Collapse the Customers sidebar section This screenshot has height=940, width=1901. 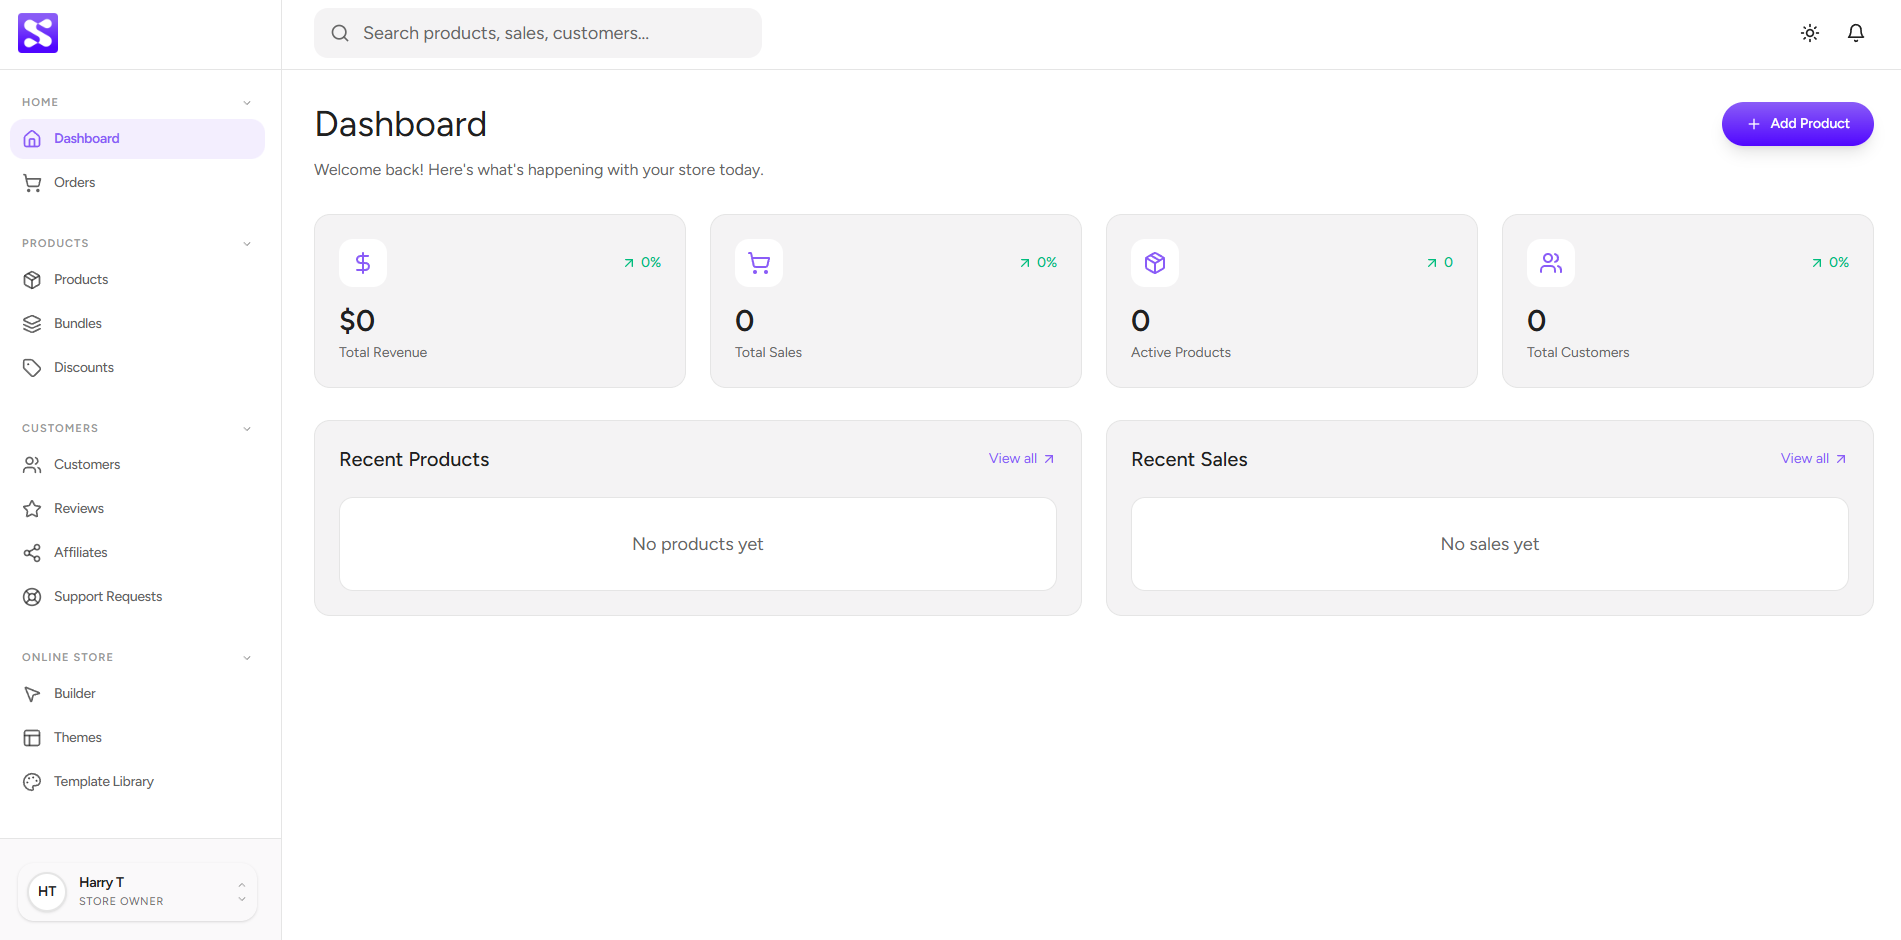[x=247, y=428]
